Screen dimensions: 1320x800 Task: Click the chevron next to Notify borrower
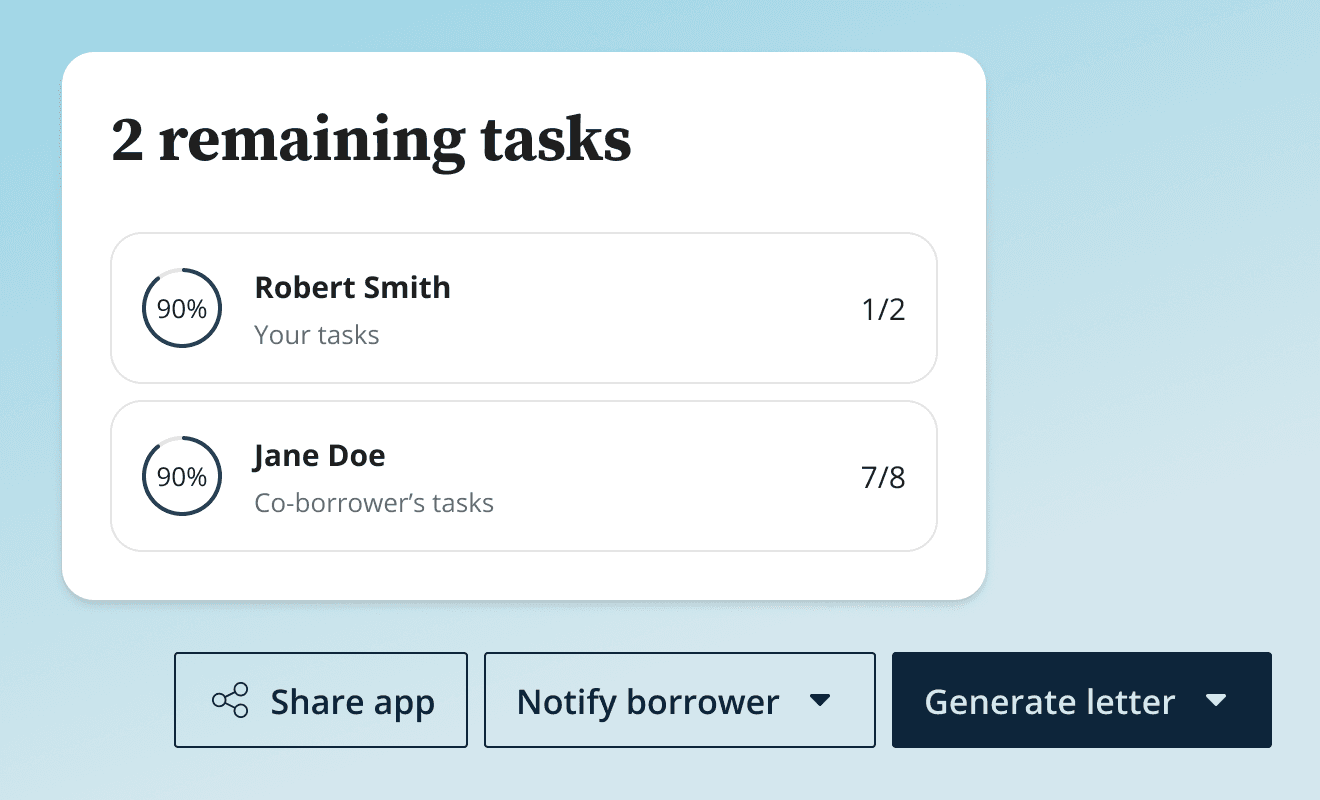pos(820,701)
